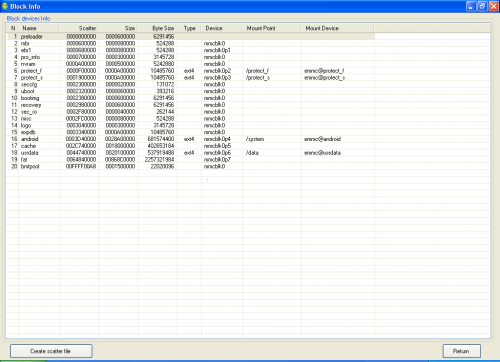Click the Return button

[x=461, y=351]
